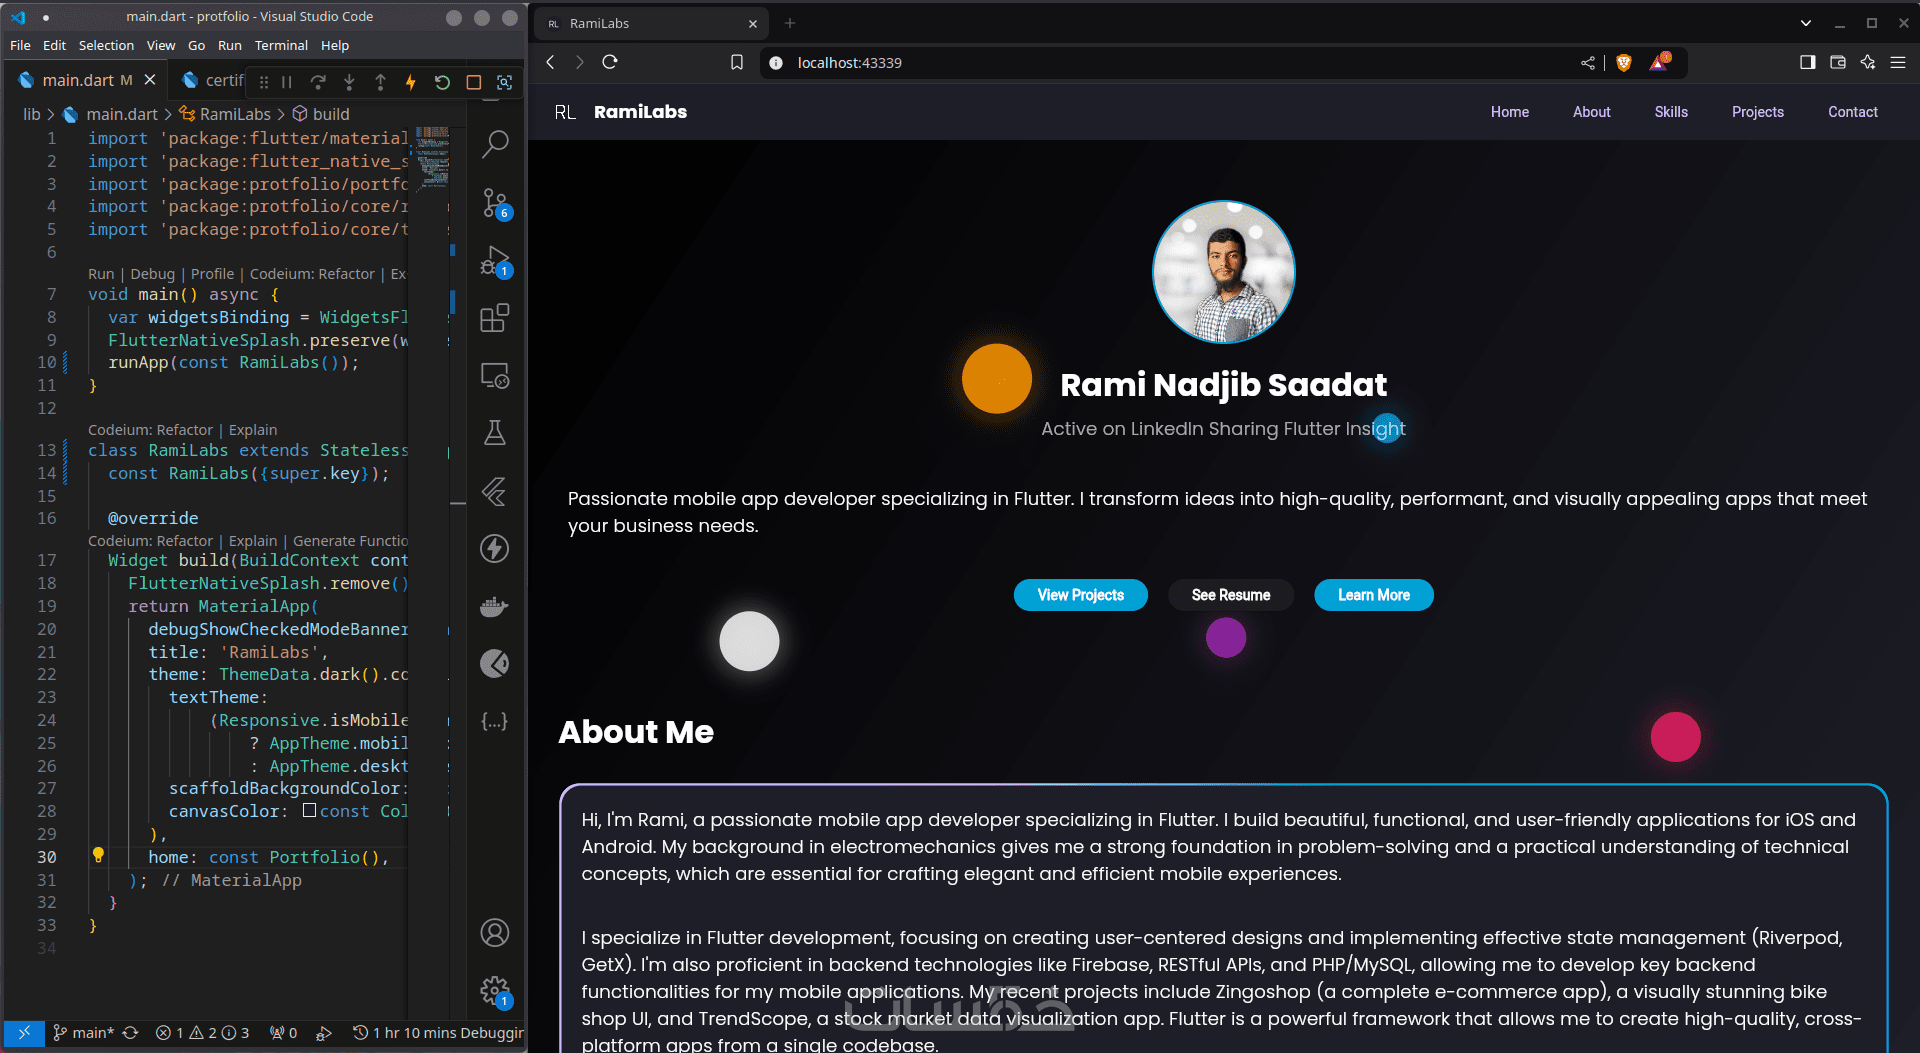Click the Step Out debug icon

click(x=380, y=82)
